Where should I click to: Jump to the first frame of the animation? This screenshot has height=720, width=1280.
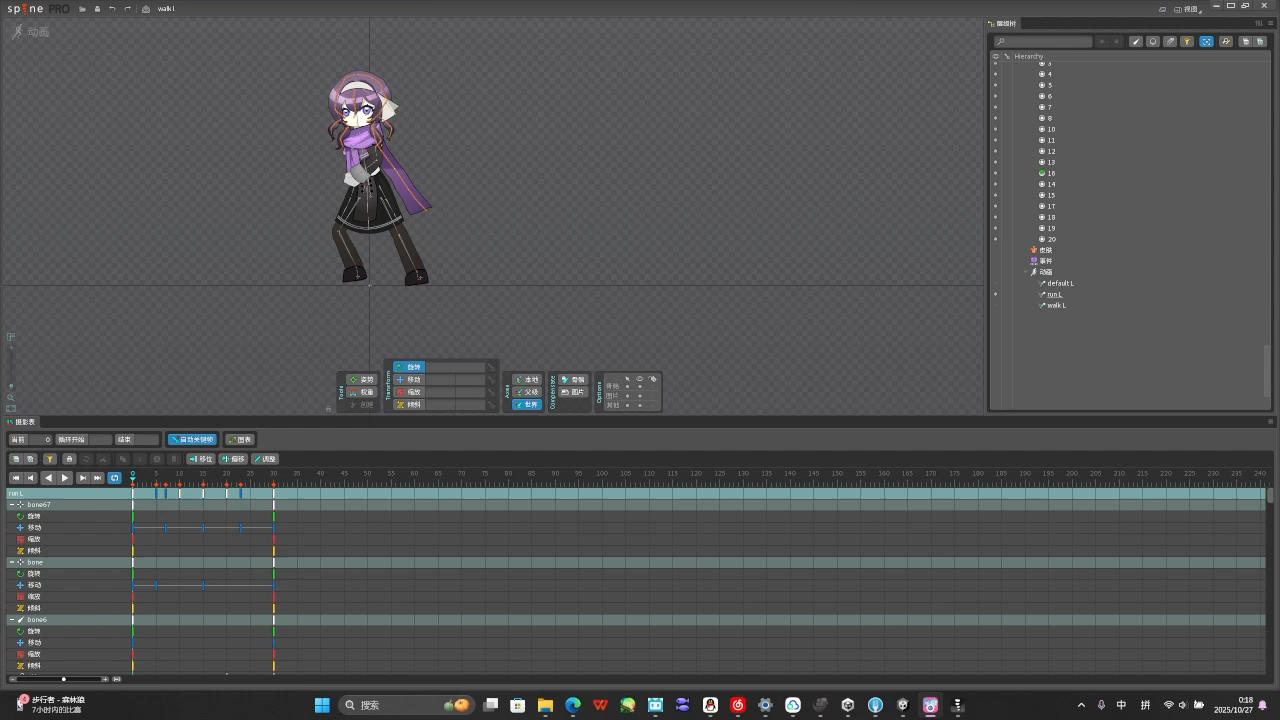point(16,478)
